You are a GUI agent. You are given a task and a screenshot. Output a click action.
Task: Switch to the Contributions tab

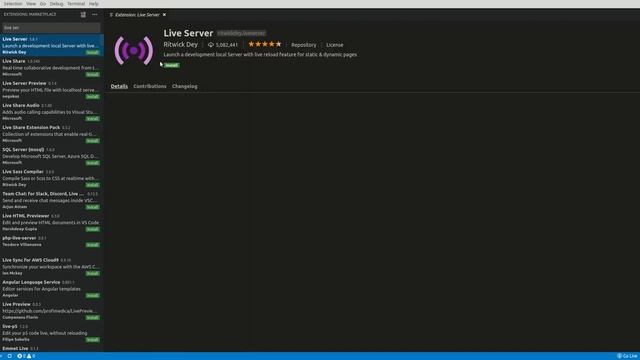coord(150,86)
